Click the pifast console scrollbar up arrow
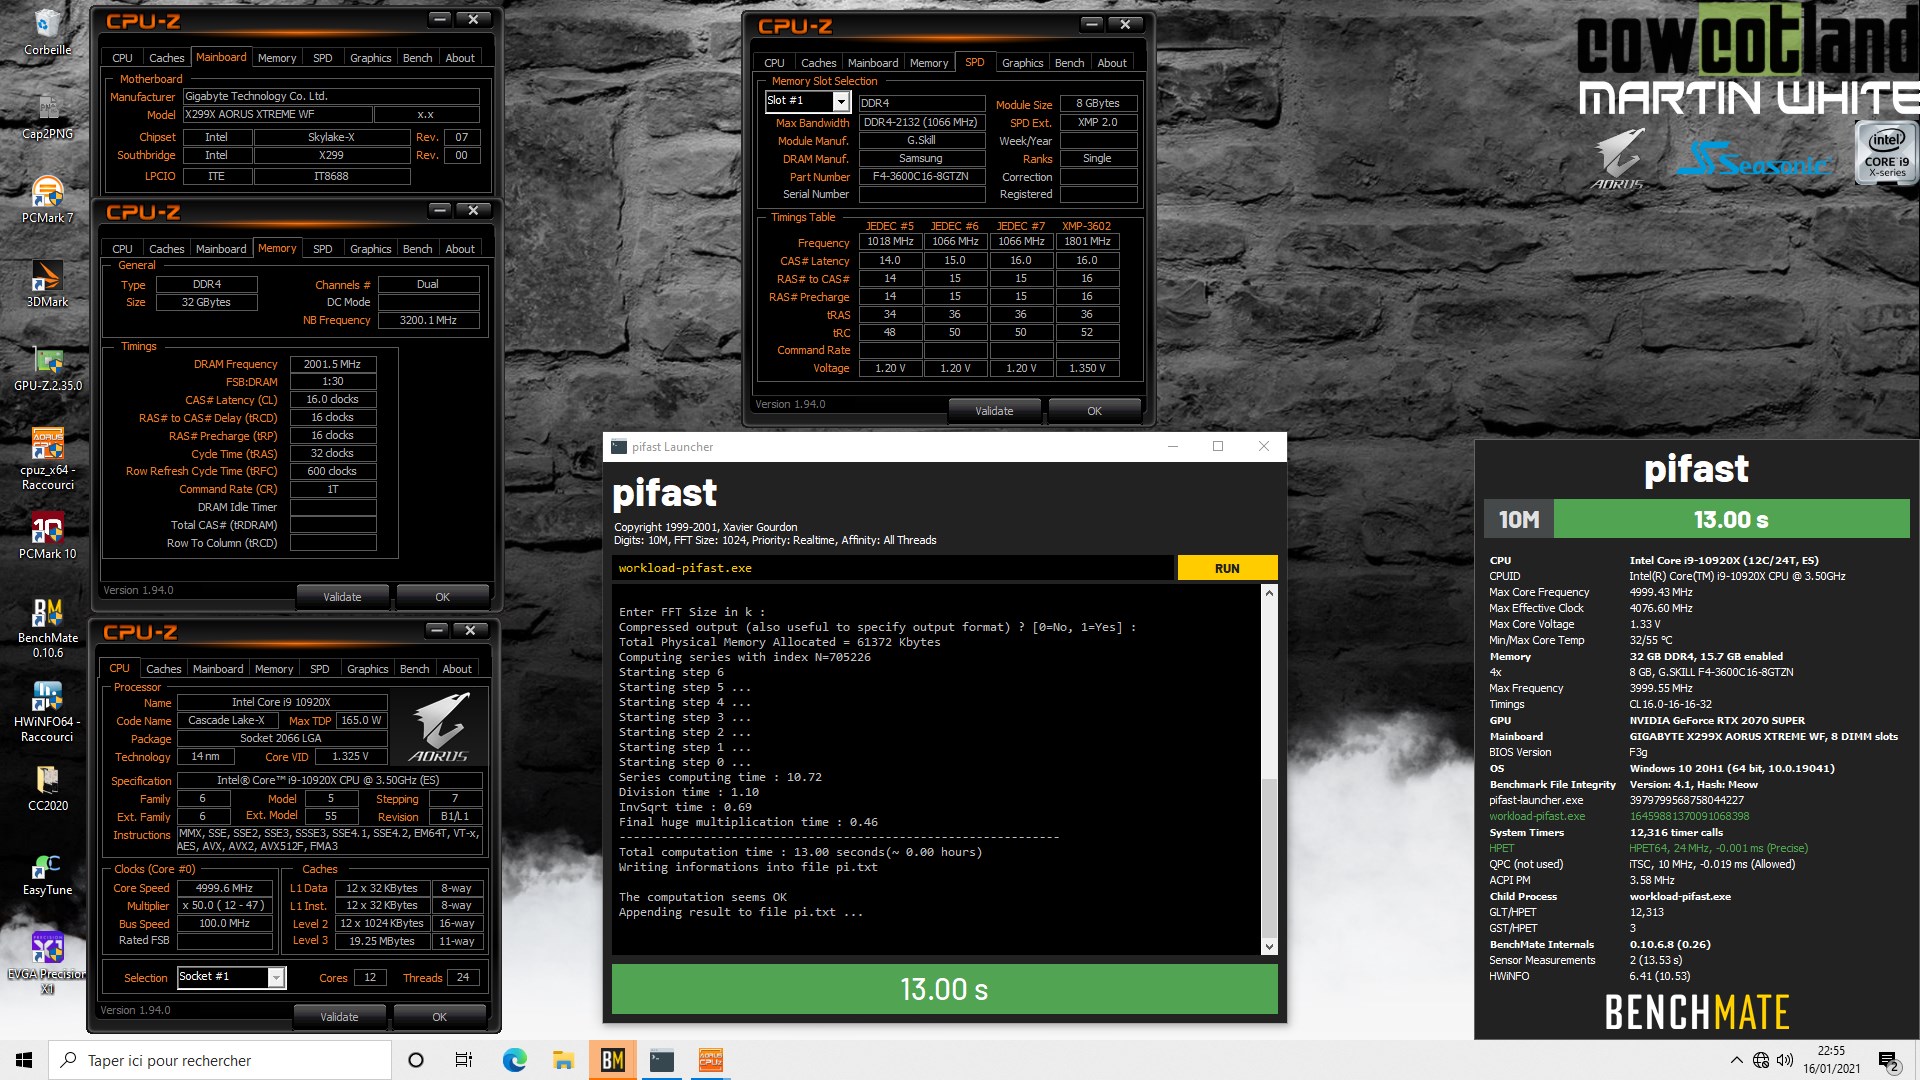This screenshot has height=1080, width=1920. point(1269,593)
